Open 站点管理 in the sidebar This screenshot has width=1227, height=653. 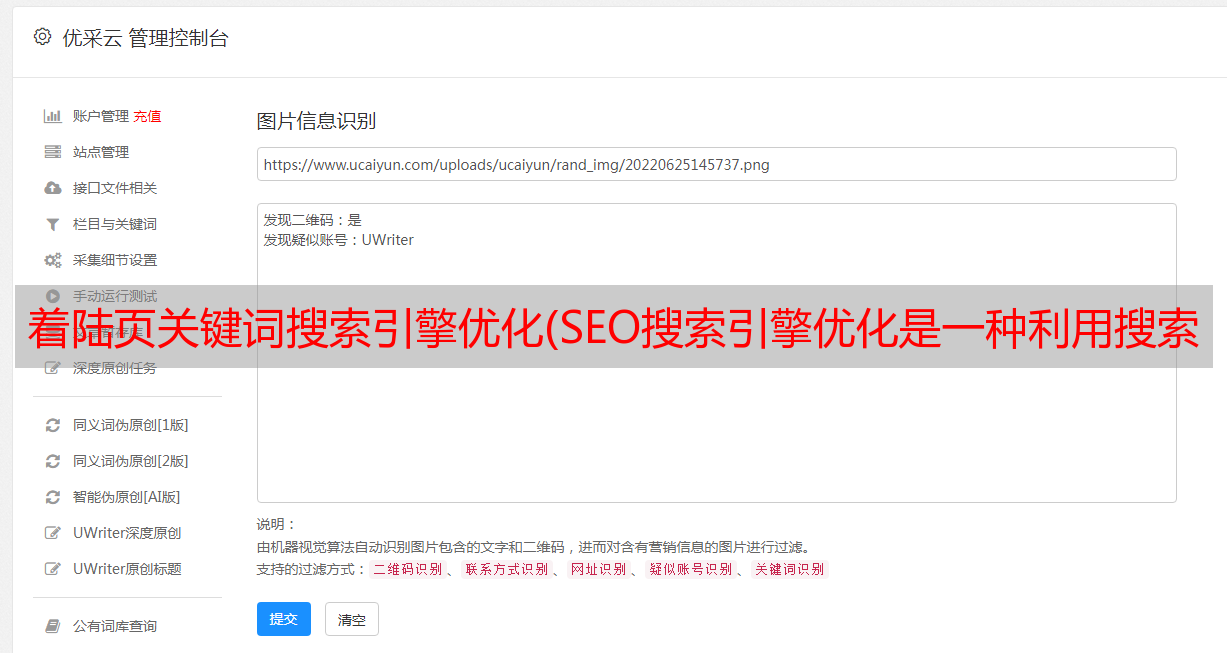coord(101,152)
